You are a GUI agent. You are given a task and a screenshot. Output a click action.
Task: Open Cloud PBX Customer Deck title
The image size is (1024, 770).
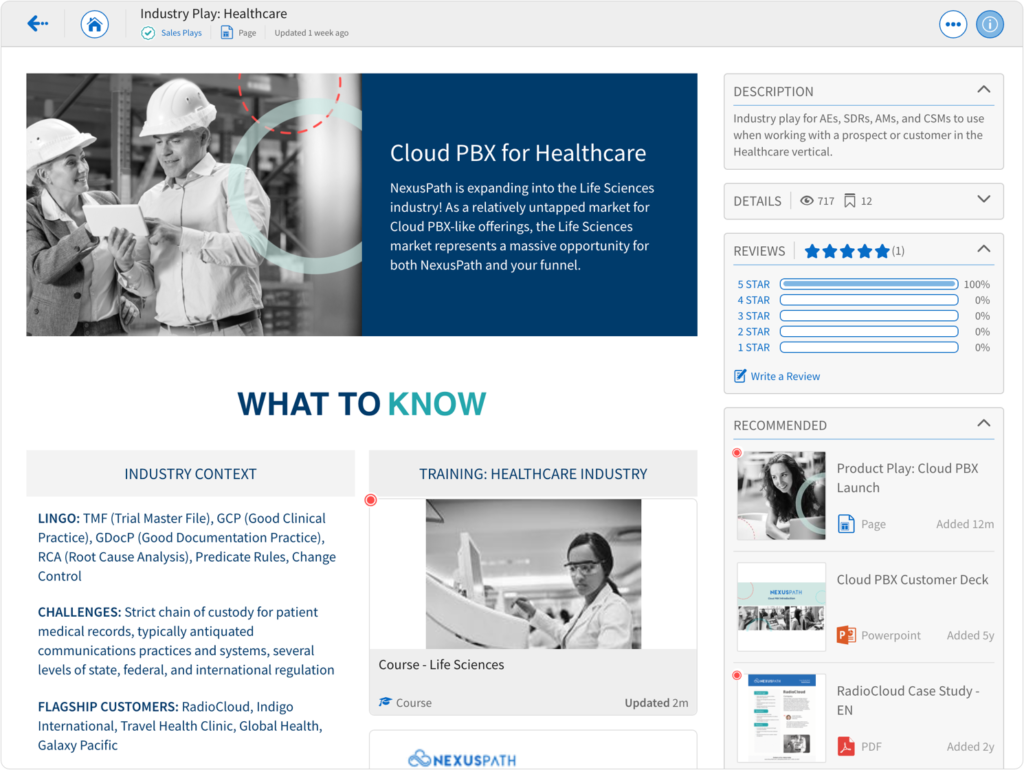pos(912,579)
